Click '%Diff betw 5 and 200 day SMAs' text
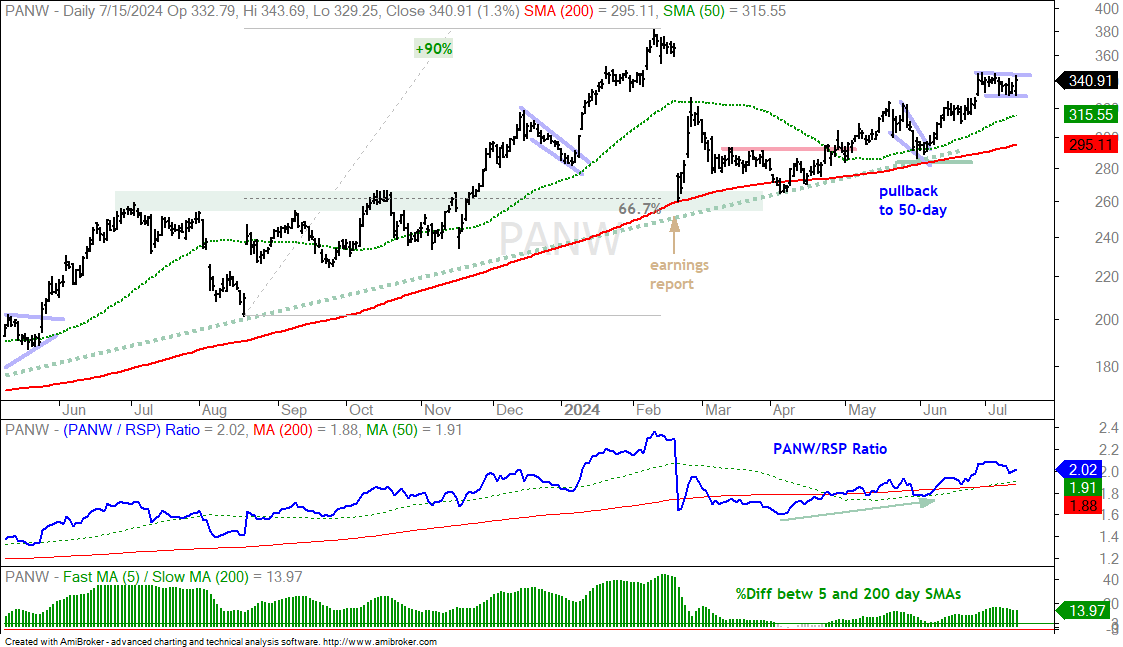 tap(848, 594)
